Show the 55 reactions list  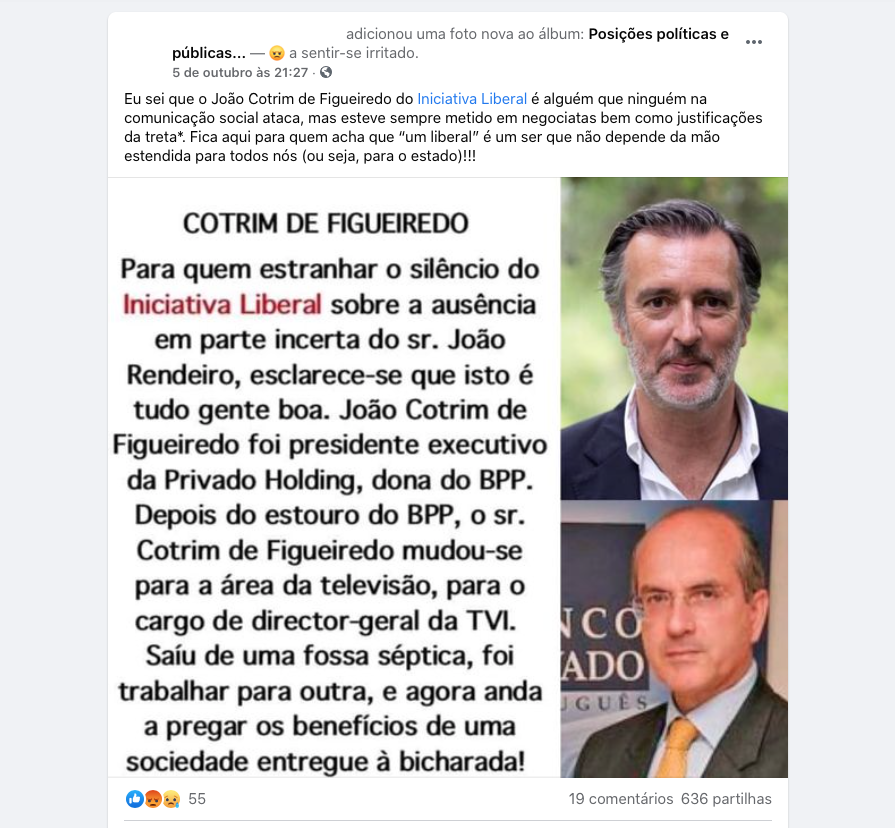click(x=197, y=799)
